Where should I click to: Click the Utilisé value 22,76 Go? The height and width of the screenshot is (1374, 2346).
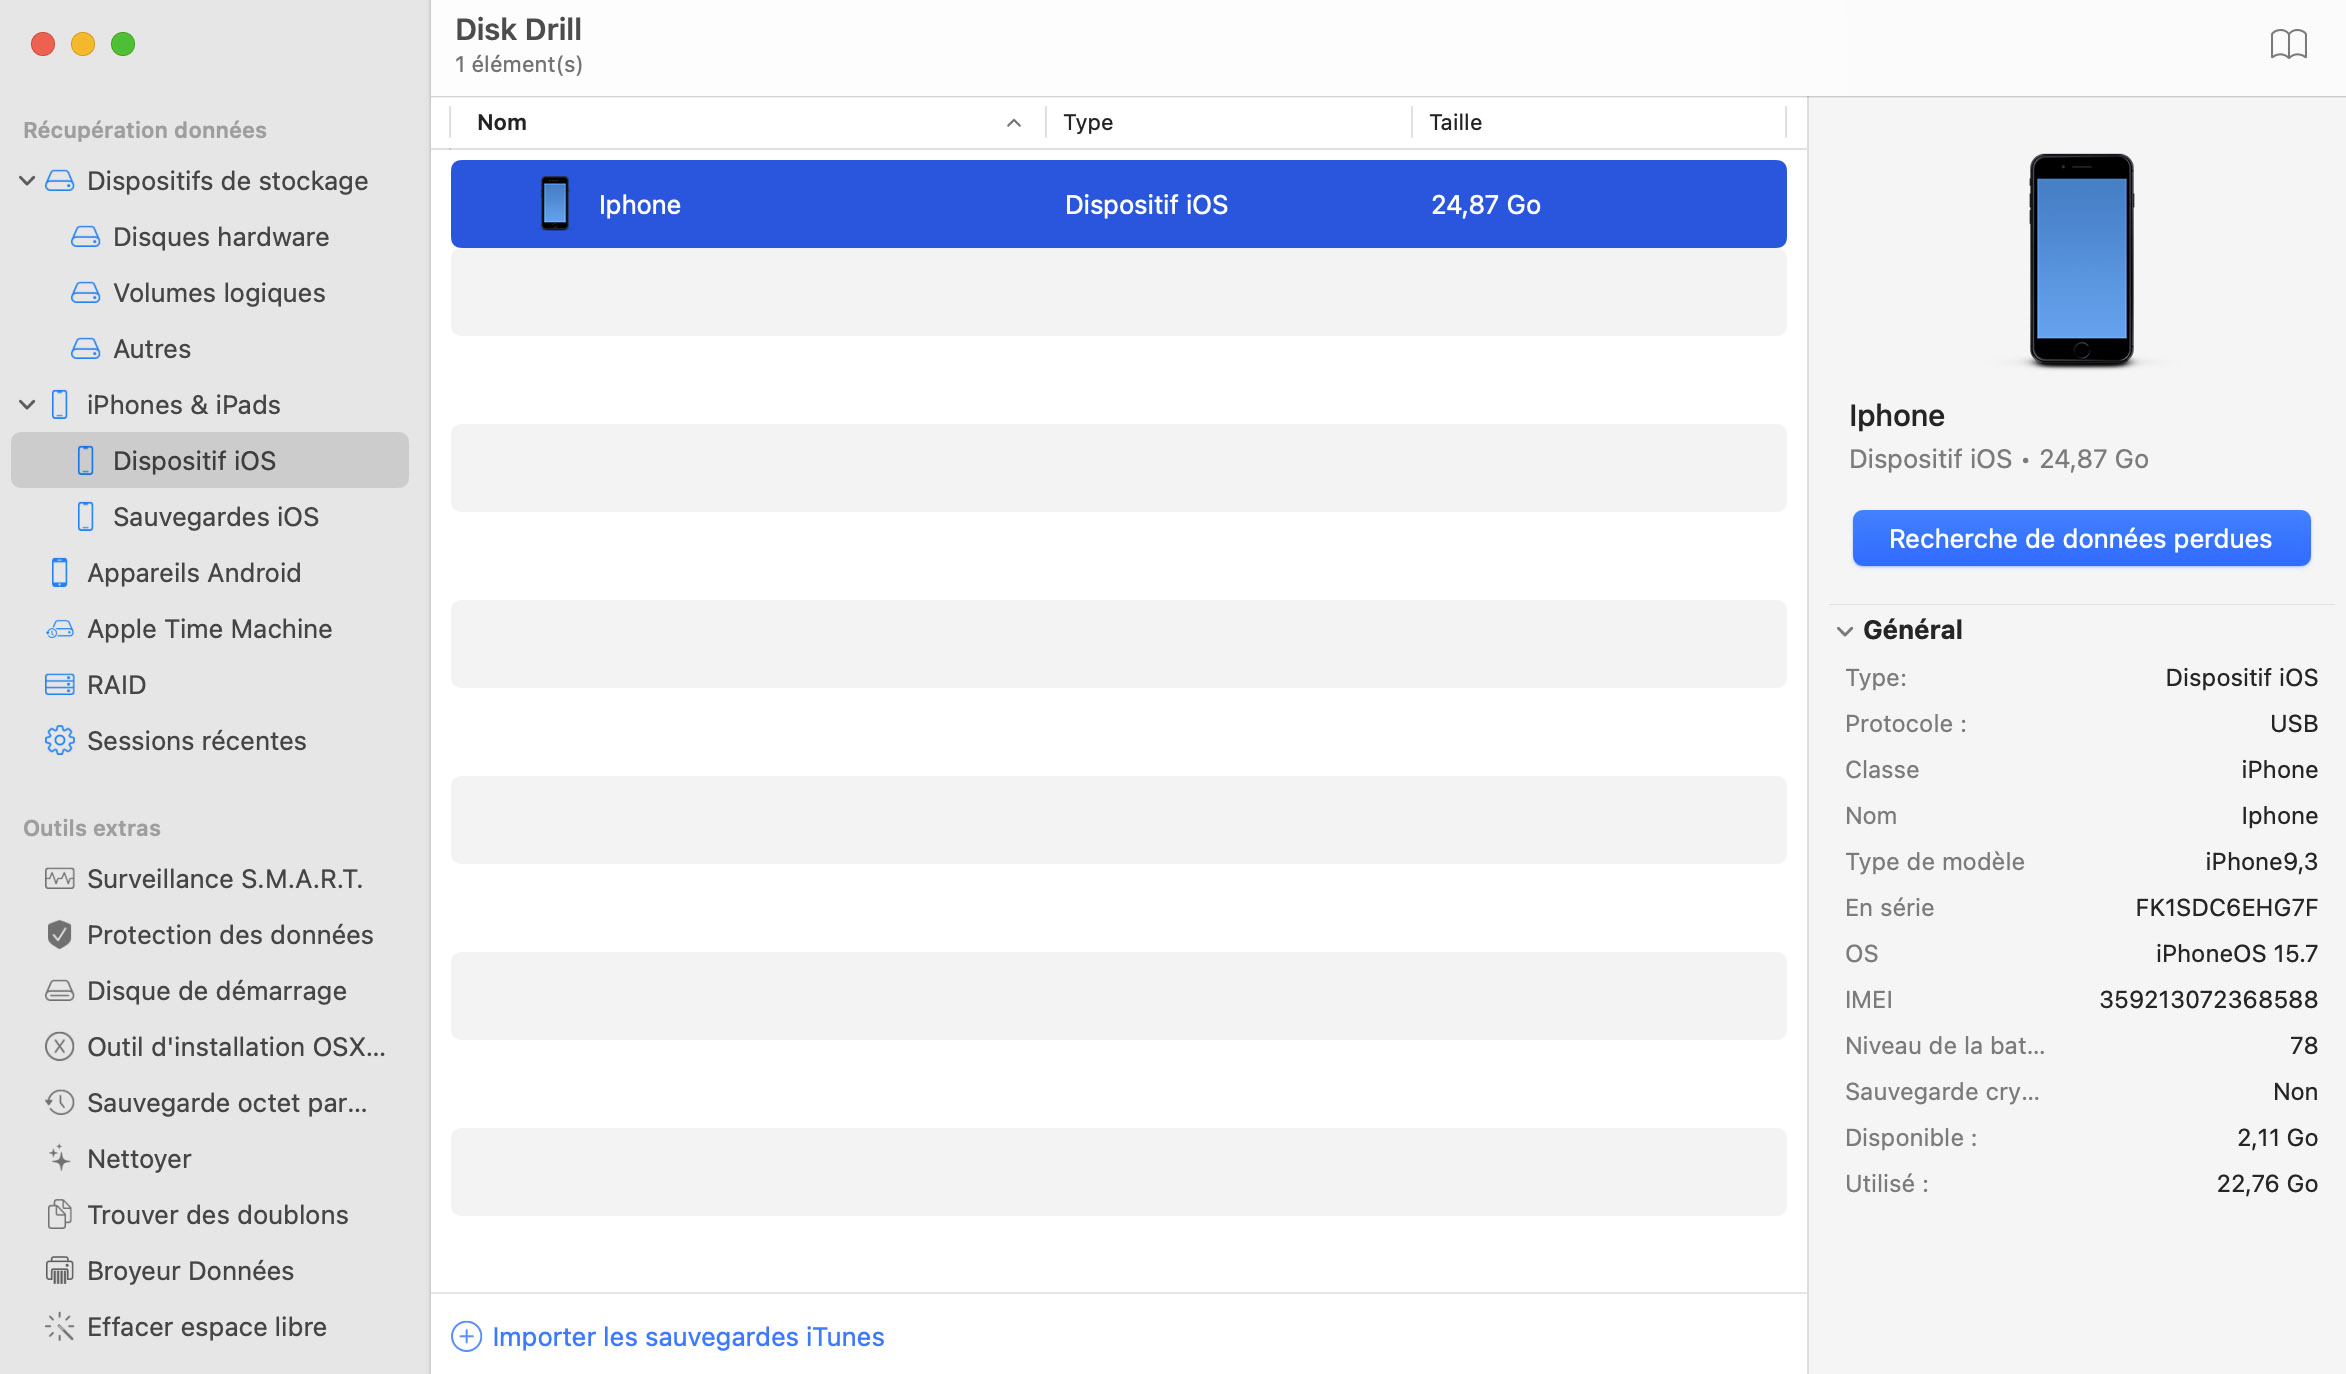[x=2267, y=1184]
